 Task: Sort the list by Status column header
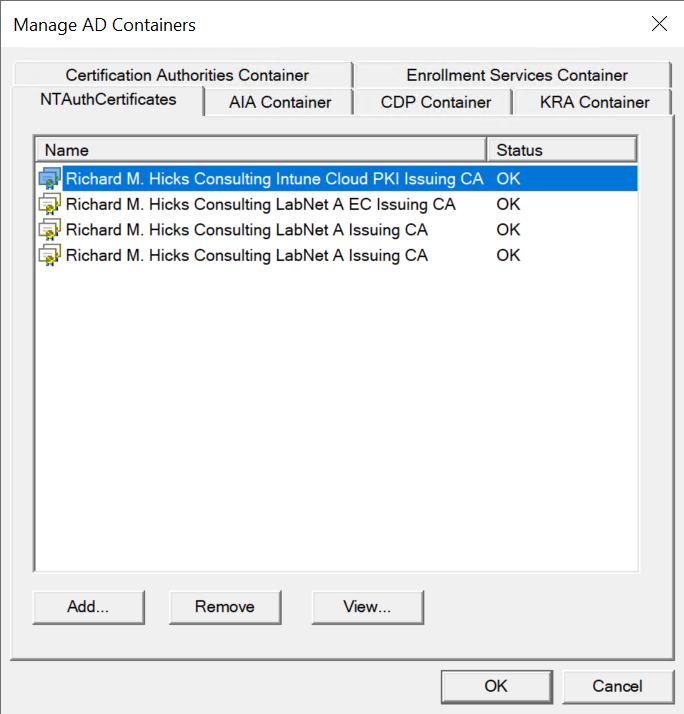[561, 150]
